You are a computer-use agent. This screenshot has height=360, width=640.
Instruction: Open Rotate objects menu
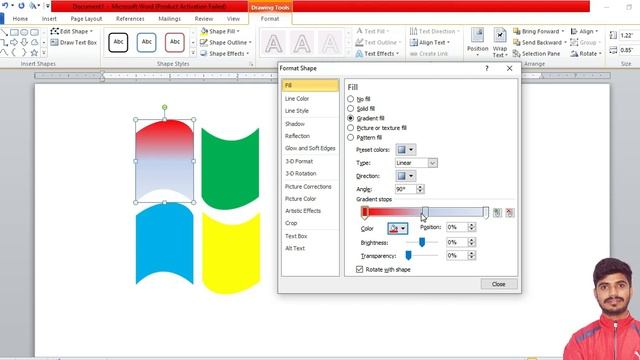click(x=585, y=53)
